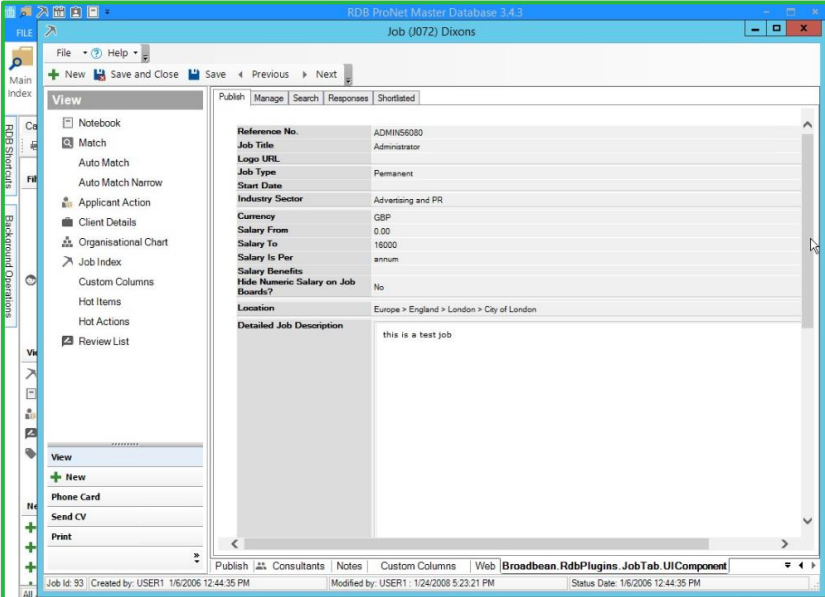
Task: Open the File dropdown in job window
Action: coord(71,53)
